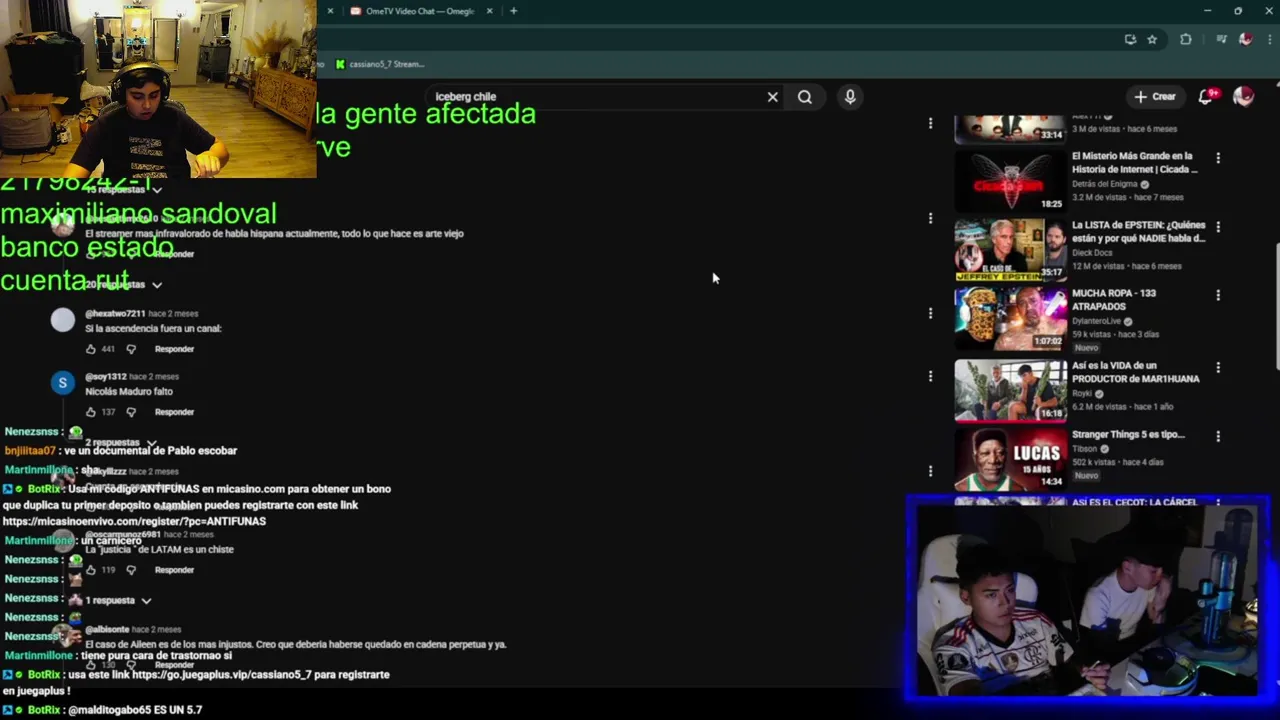Open the gray avatar of @hexatwo7211
1280x720 pixels.
[63, 320]
